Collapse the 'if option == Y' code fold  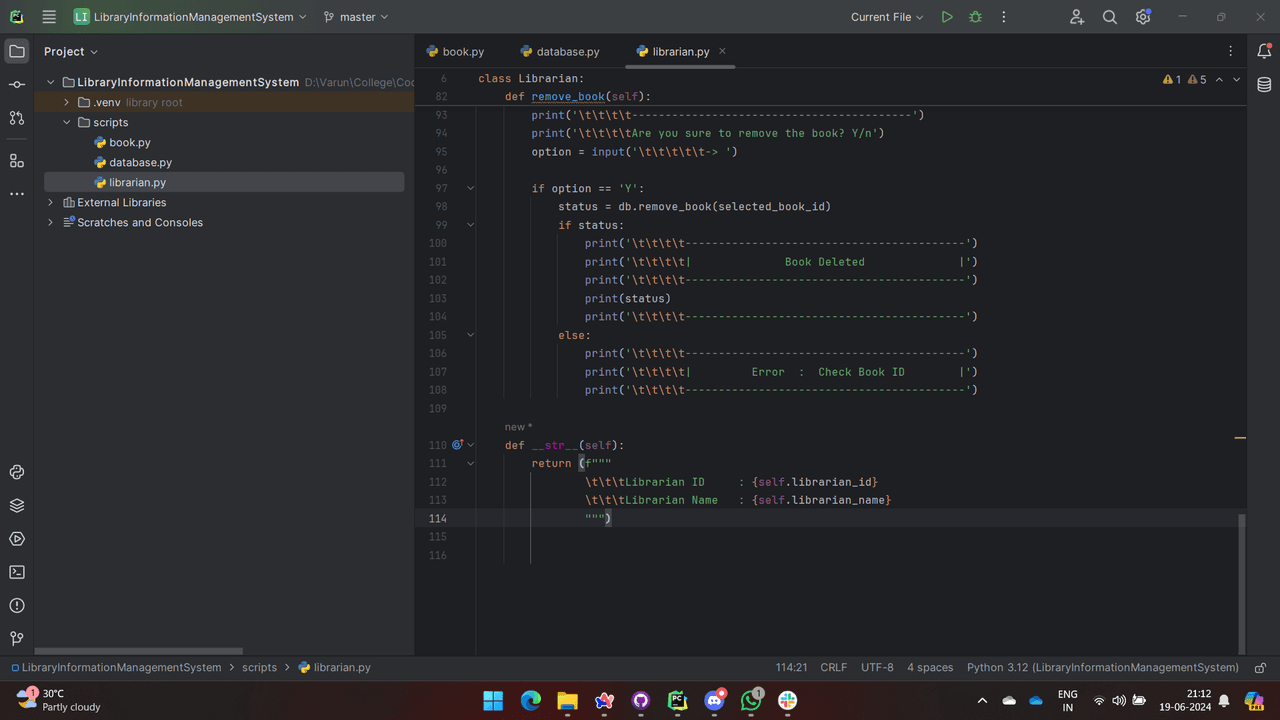(x=471, y=188)
